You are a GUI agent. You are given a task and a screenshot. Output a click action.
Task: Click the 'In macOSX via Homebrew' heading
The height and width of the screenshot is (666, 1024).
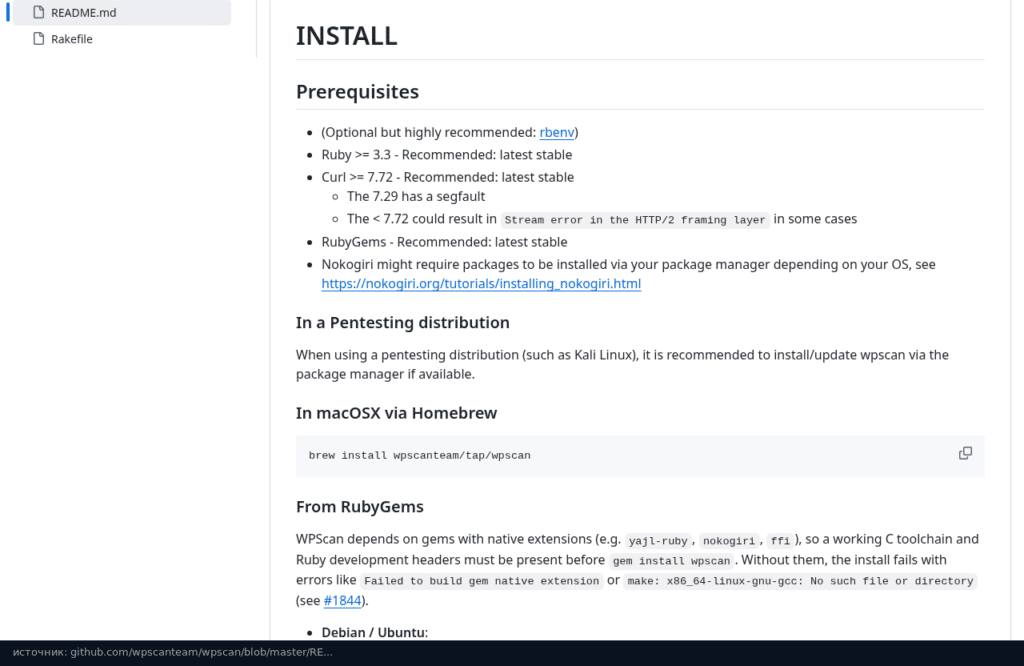396,413
